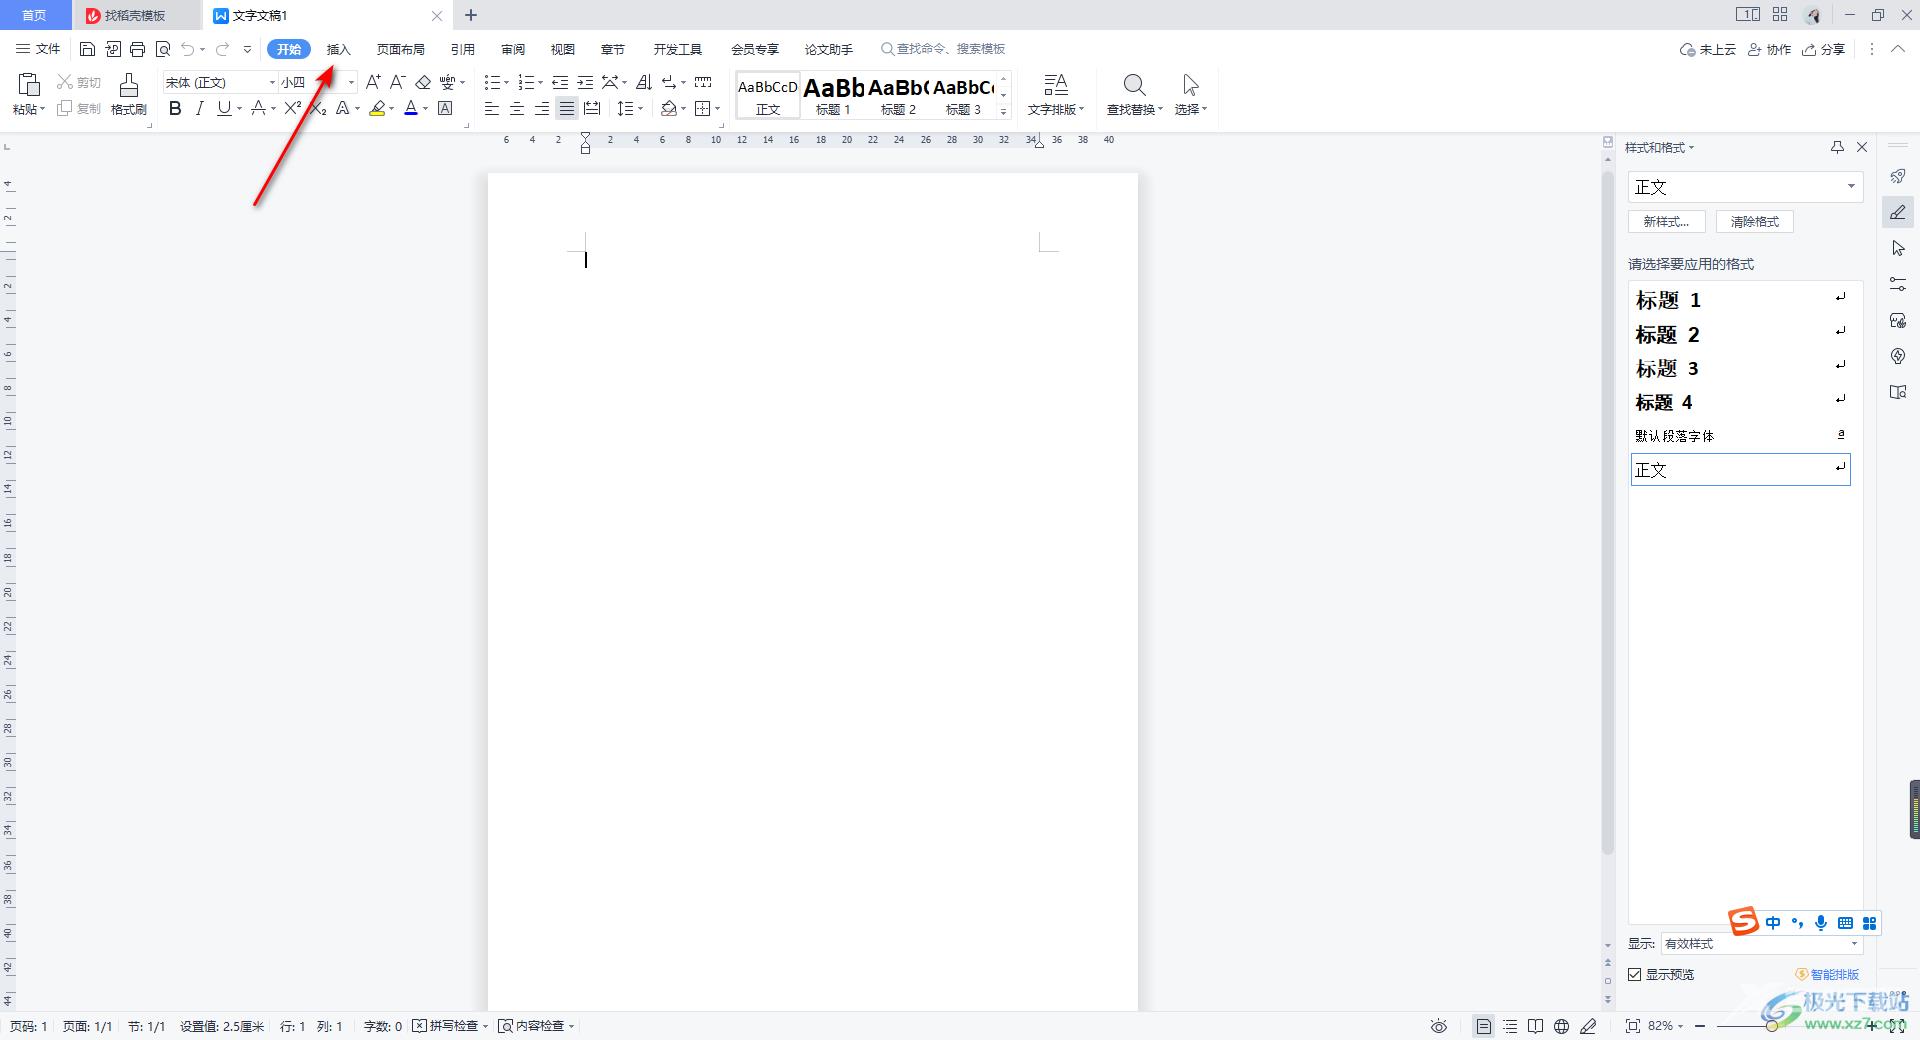Screen dimensions: 1920x1040
Task: Click the font color A swatch
Action: coord(411,108)
